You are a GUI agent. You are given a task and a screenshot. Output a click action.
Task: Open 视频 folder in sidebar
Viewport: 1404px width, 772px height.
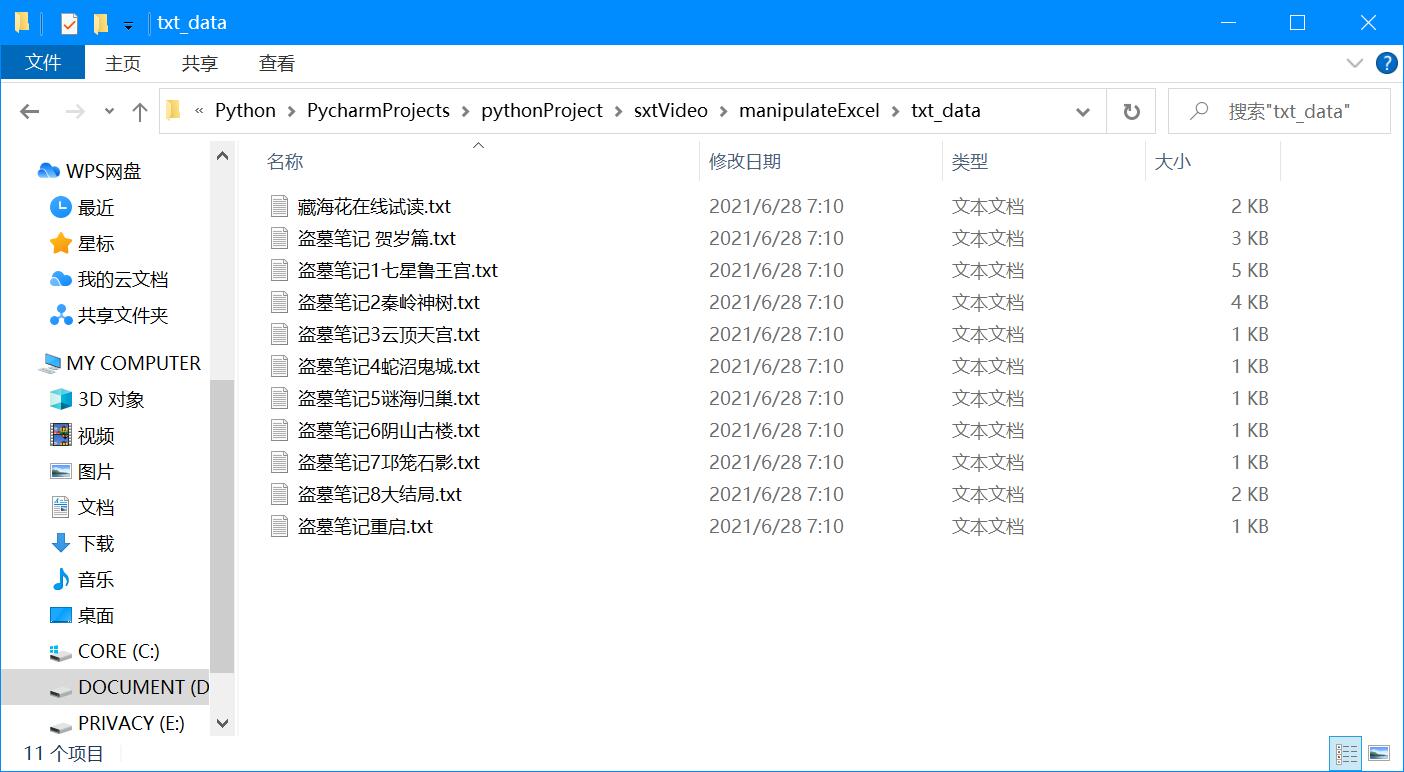coord(96,435)
